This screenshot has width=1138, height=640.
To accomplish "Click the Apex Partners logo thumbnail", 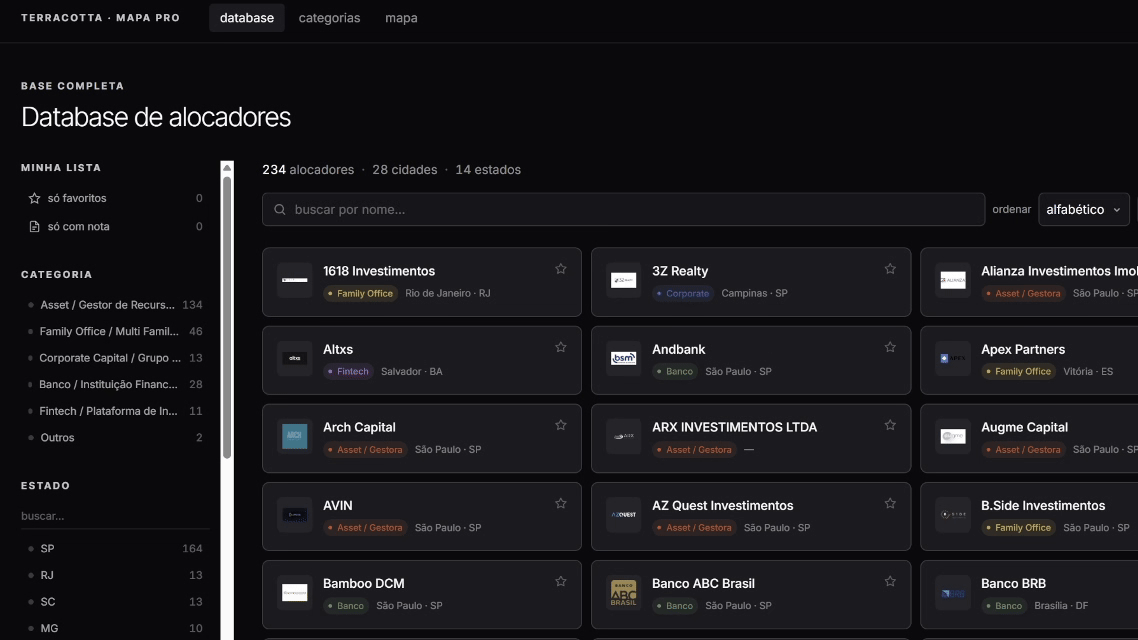I will click(x=953, y=358).
